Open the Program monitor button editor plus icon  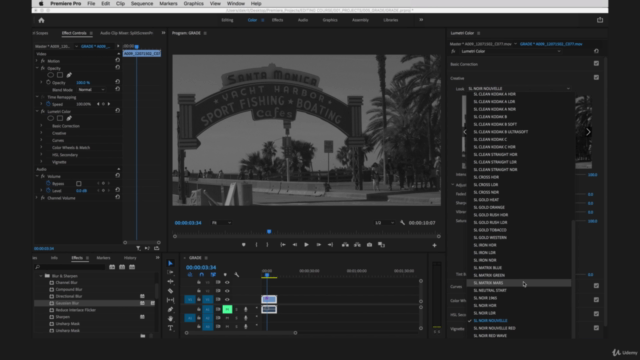click(434, 245)
